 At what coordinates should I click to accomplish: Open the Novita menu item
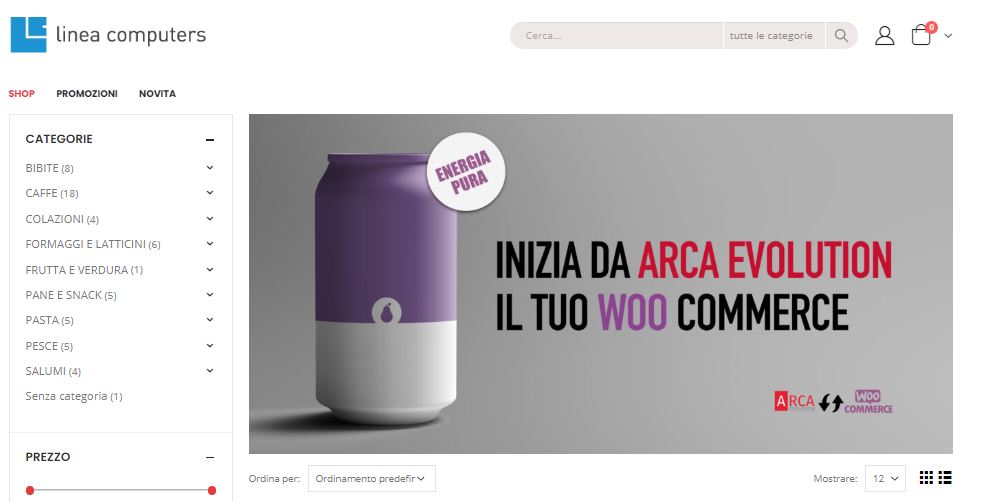pyautogui.click(x=158, y=94)
